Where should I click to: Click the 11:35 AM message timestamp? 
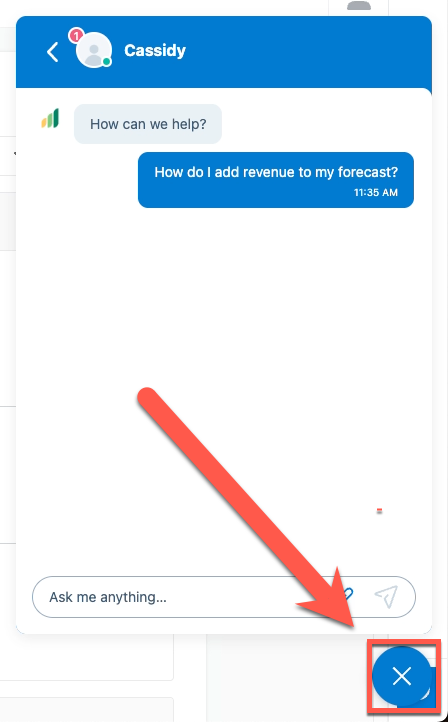point(376,192)
